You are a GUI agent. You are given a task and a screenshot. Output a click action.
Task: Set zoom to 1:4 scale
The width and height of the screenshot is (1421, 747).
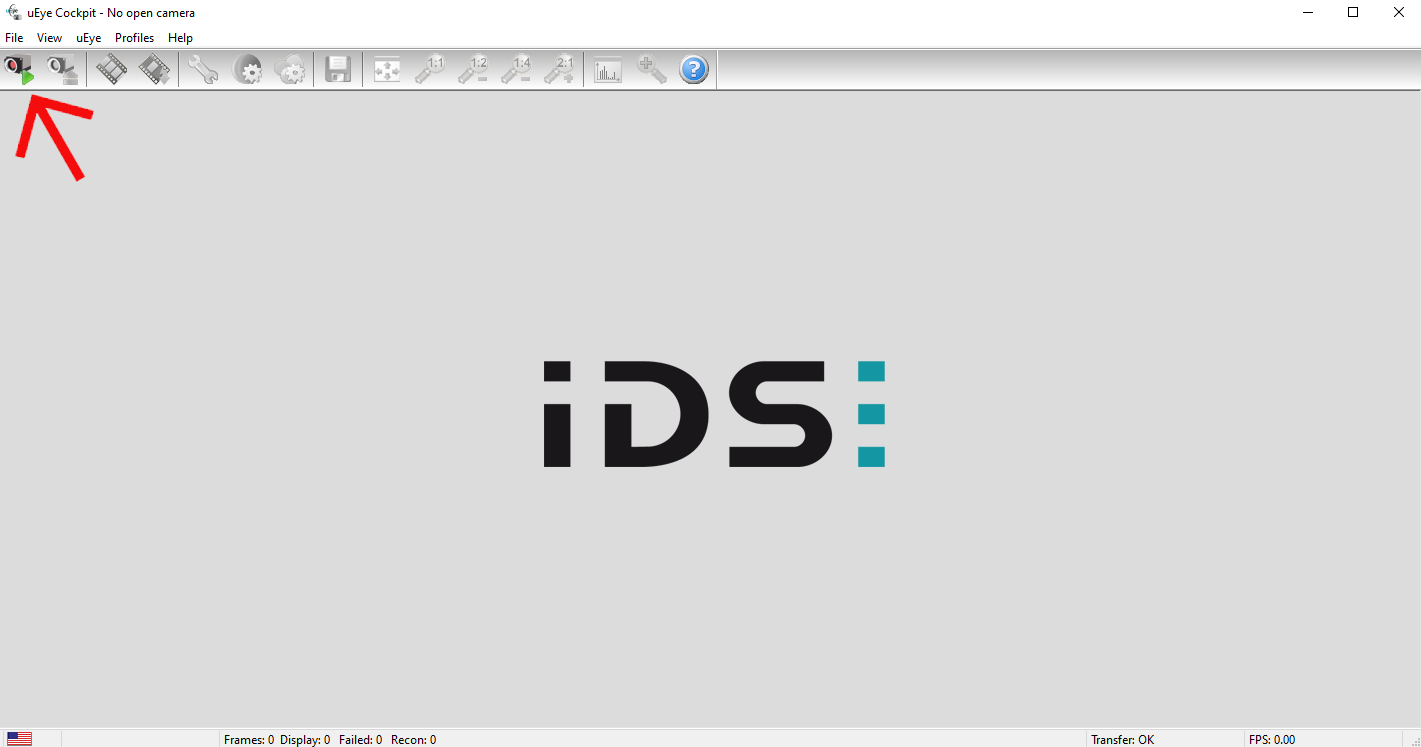[x=516, y=69]
